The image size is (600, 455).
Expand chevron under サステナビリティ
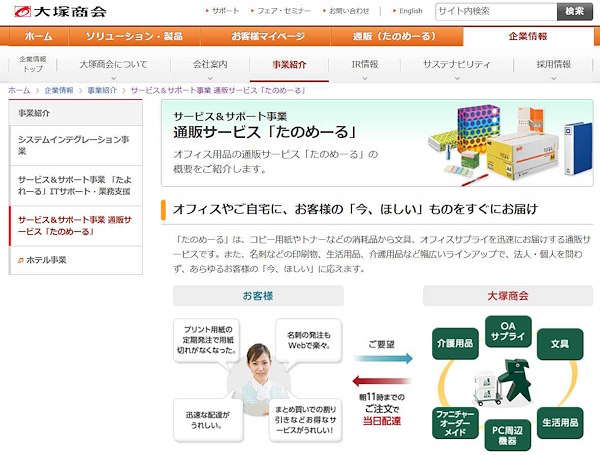[x=457, y=78]
